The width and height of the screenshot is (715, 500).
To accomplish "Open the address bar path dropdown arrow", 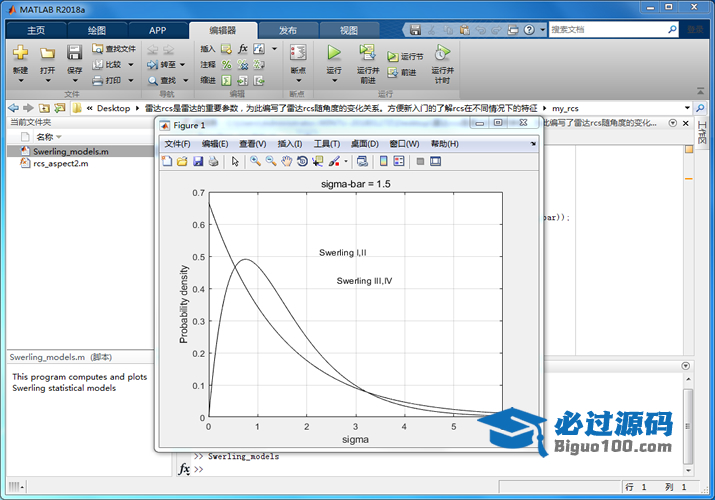I will point(687,108).
